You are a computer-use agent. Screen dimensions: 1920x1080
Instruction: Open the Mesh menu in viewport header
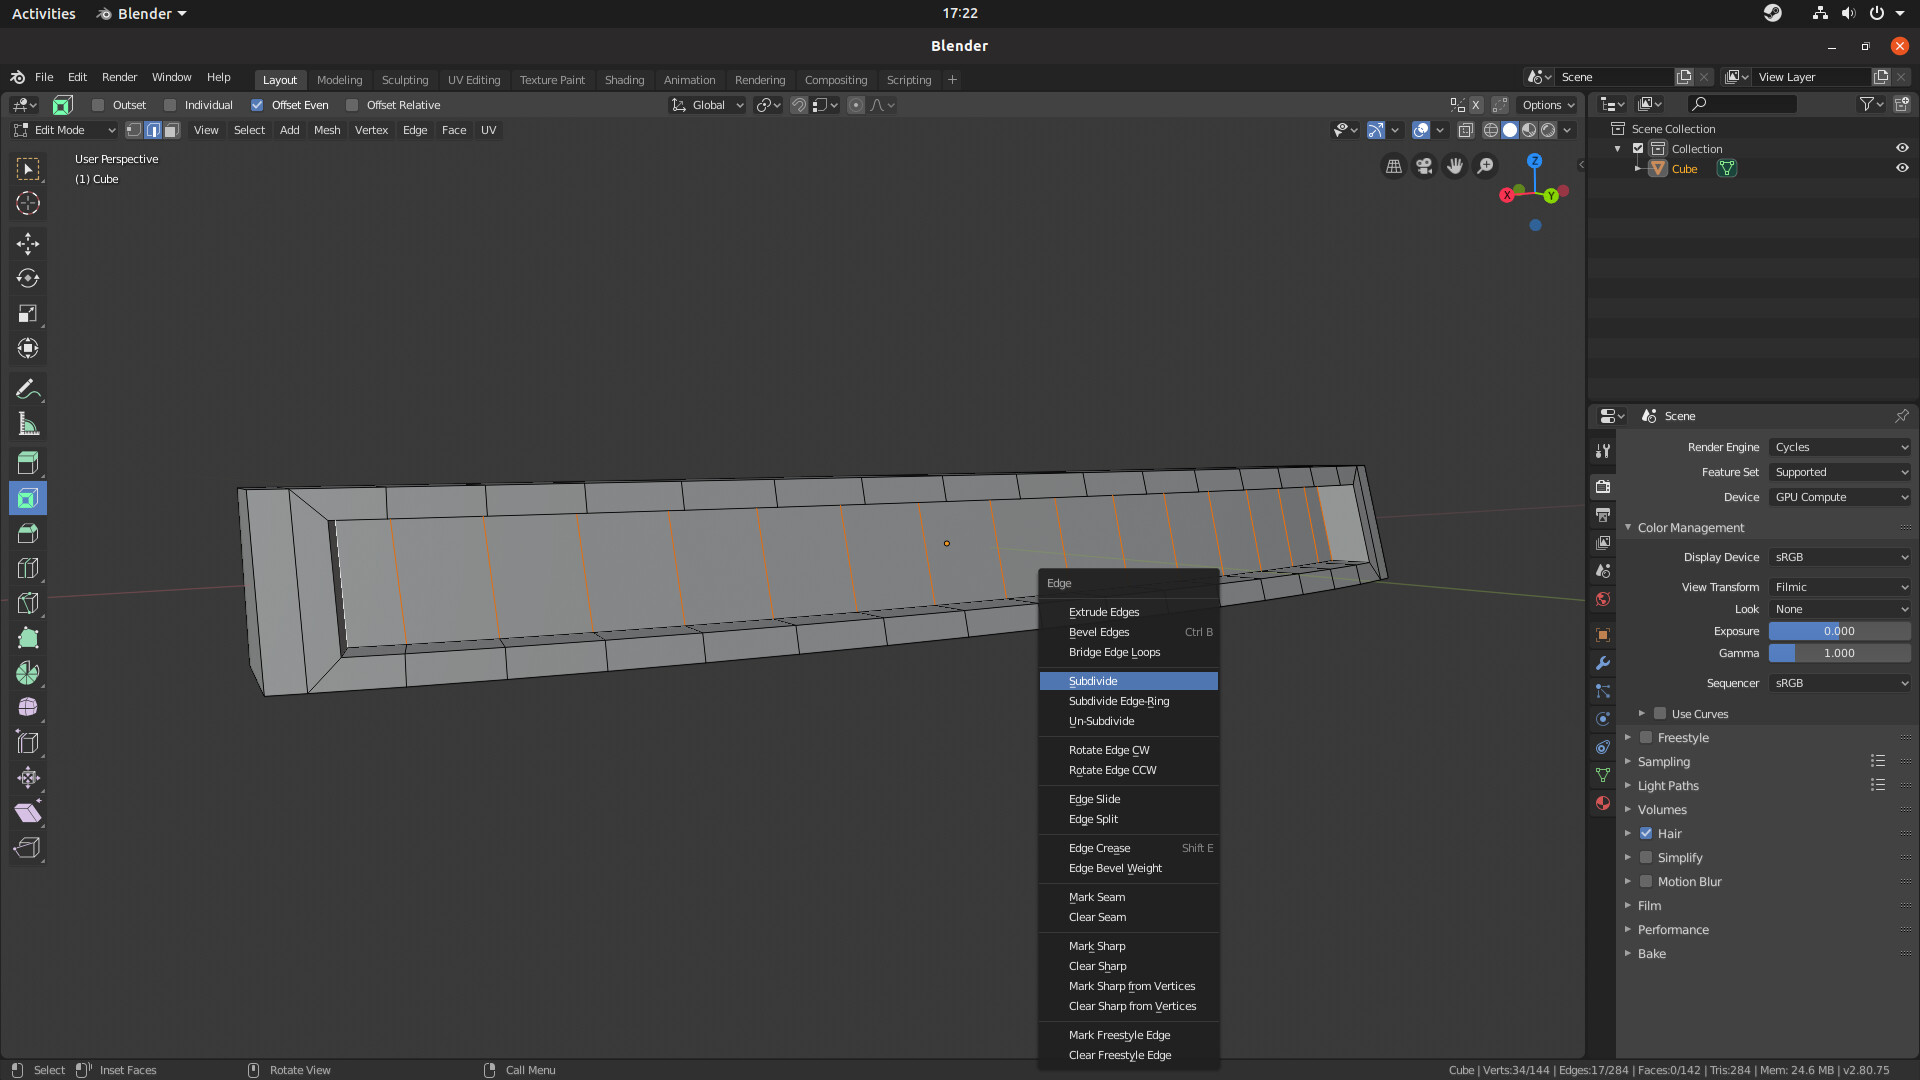tap(327, 130)
